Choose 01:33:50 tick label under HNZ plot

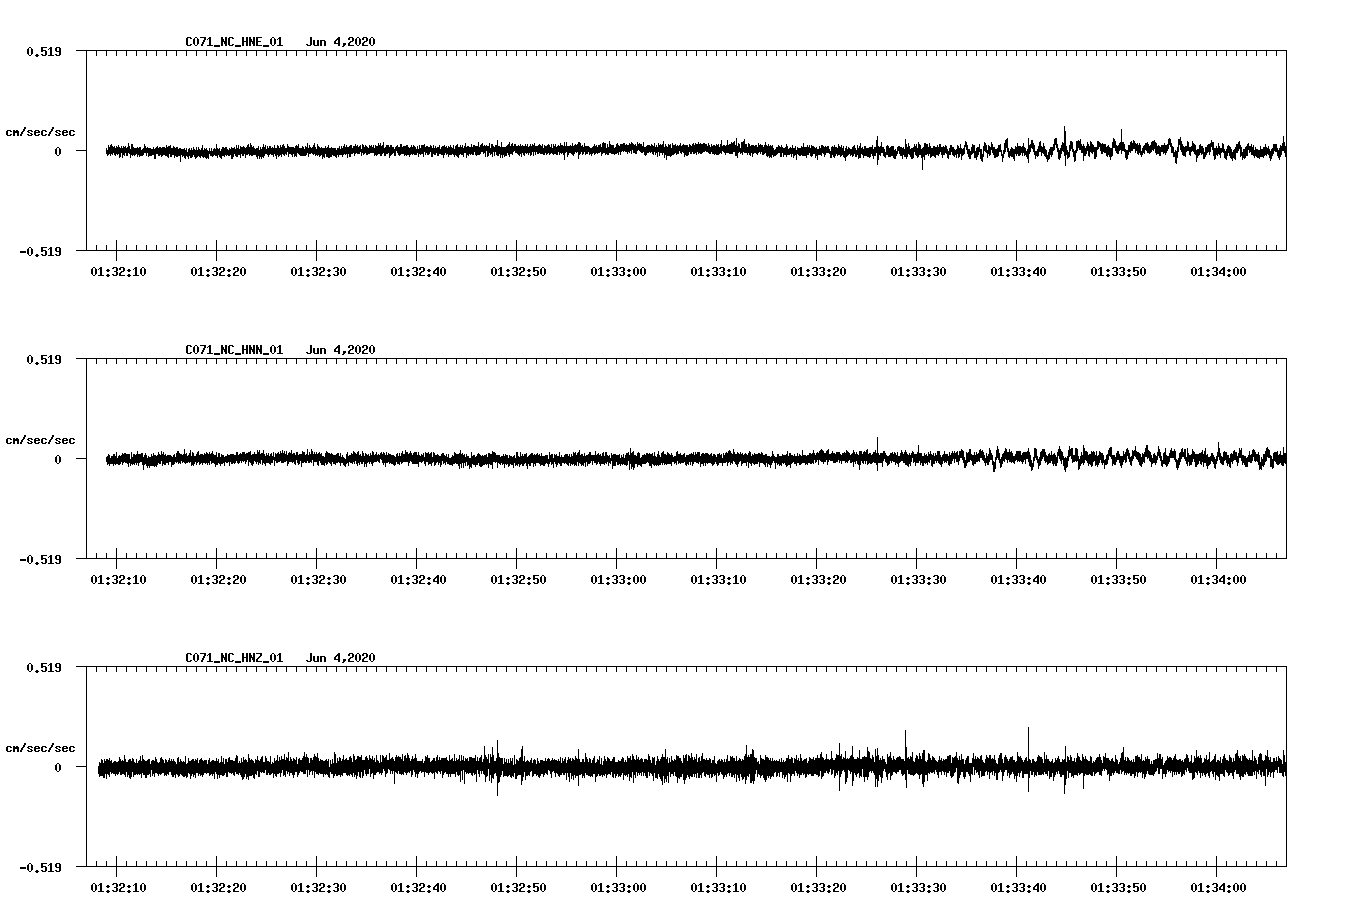pyautogui.click(x=1118, y=887)
